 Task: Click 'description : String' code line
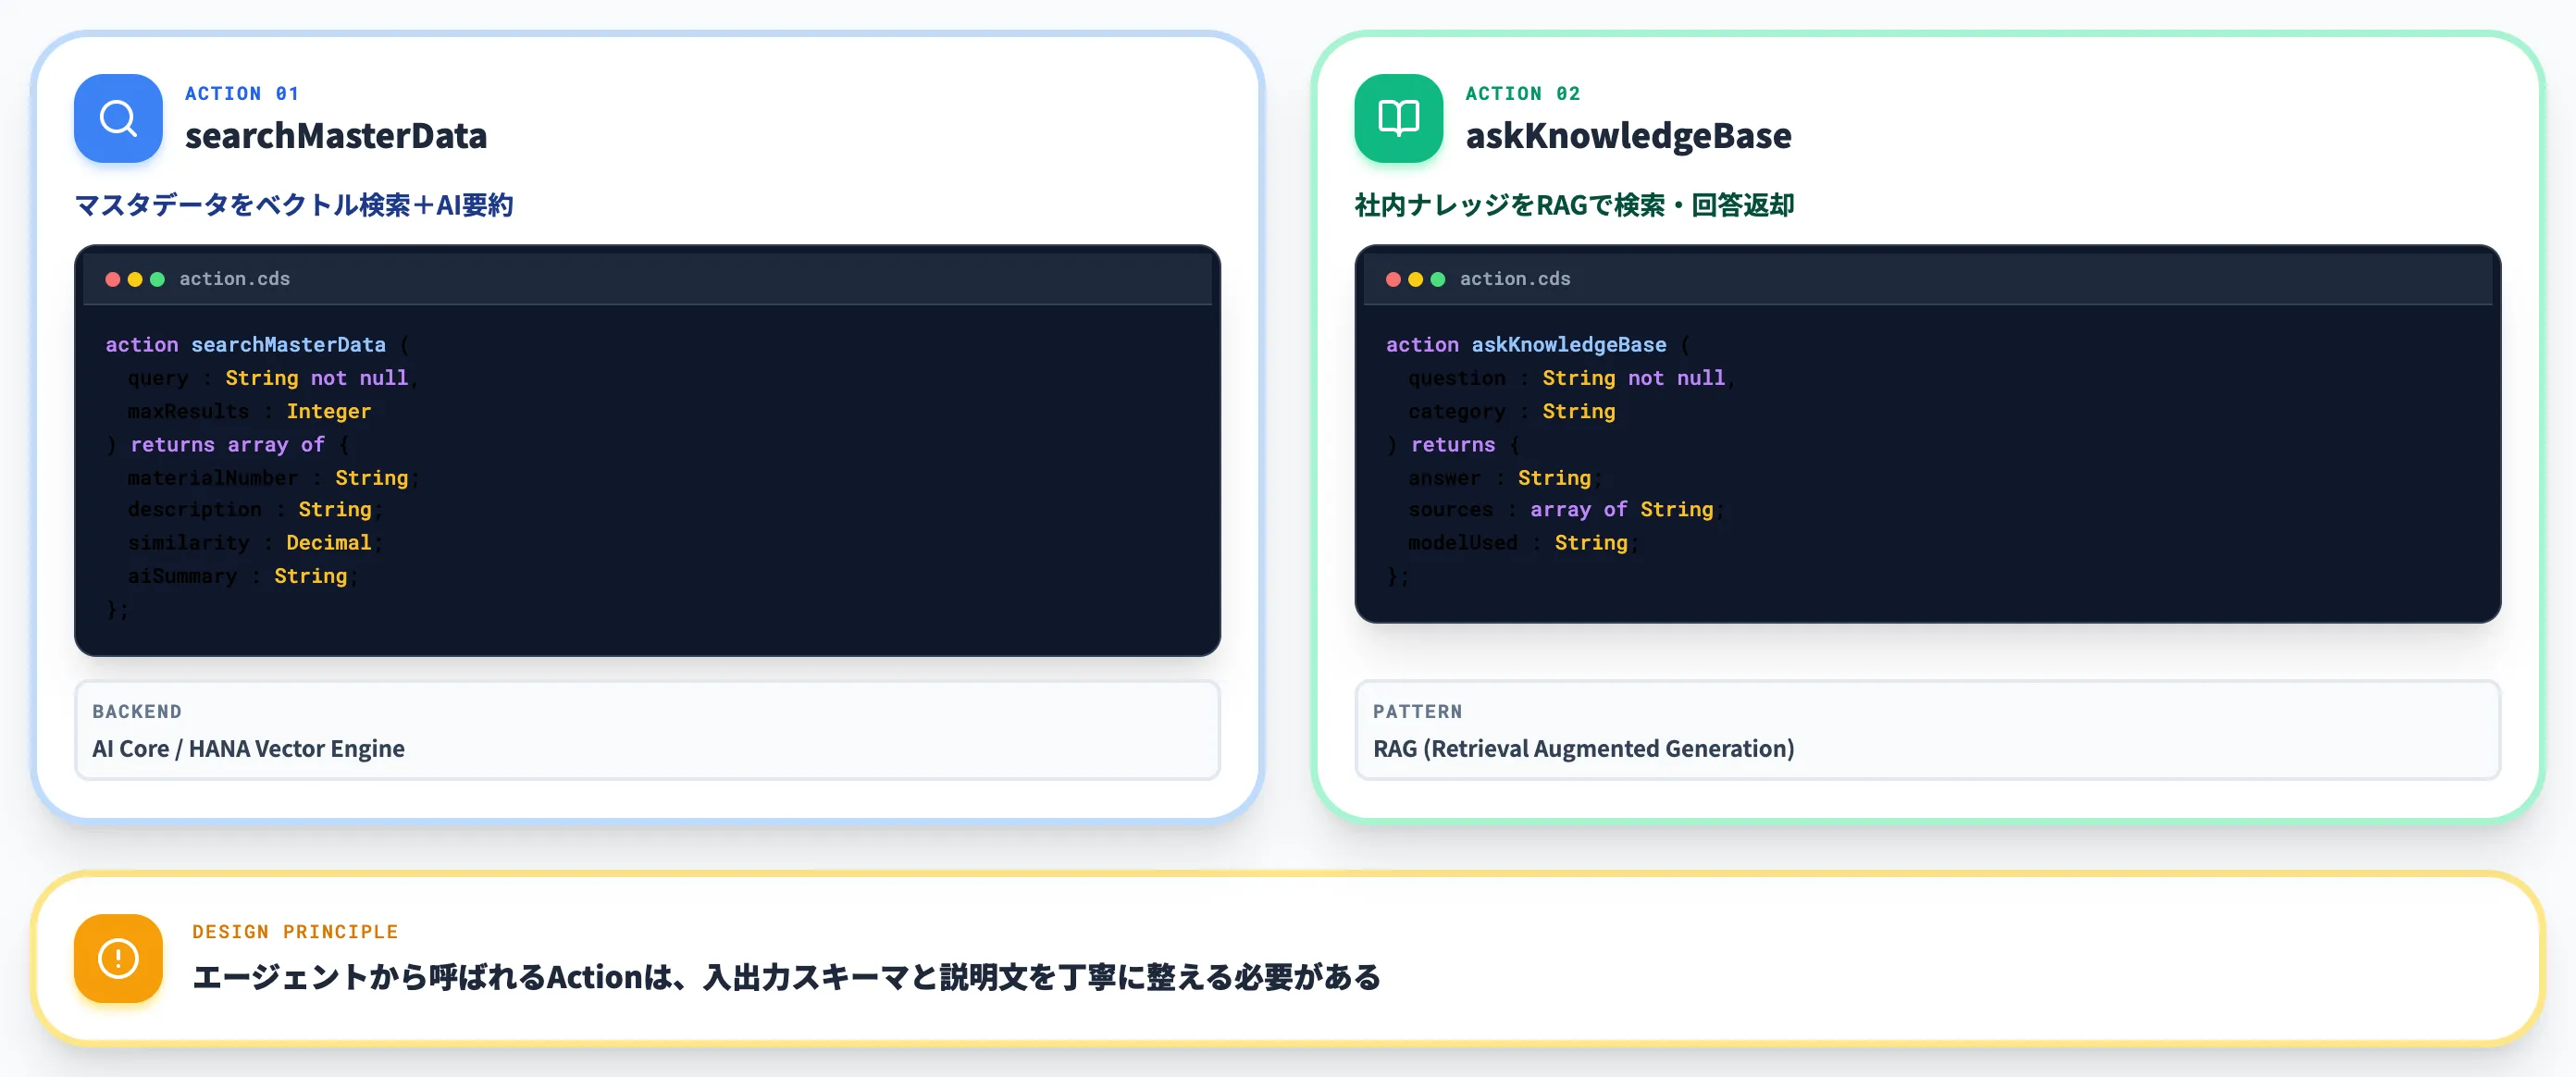254,509
